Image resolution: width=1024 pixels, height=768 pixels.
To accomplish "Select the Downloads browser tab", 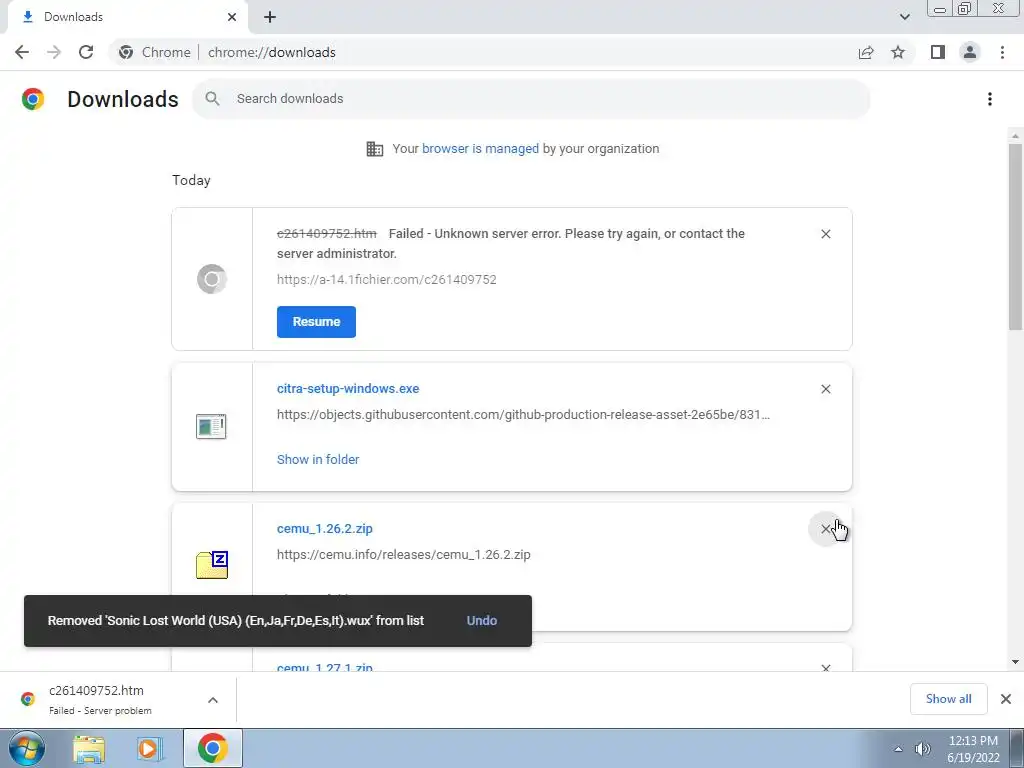I will pyautogui.click(x=127, y=18).
